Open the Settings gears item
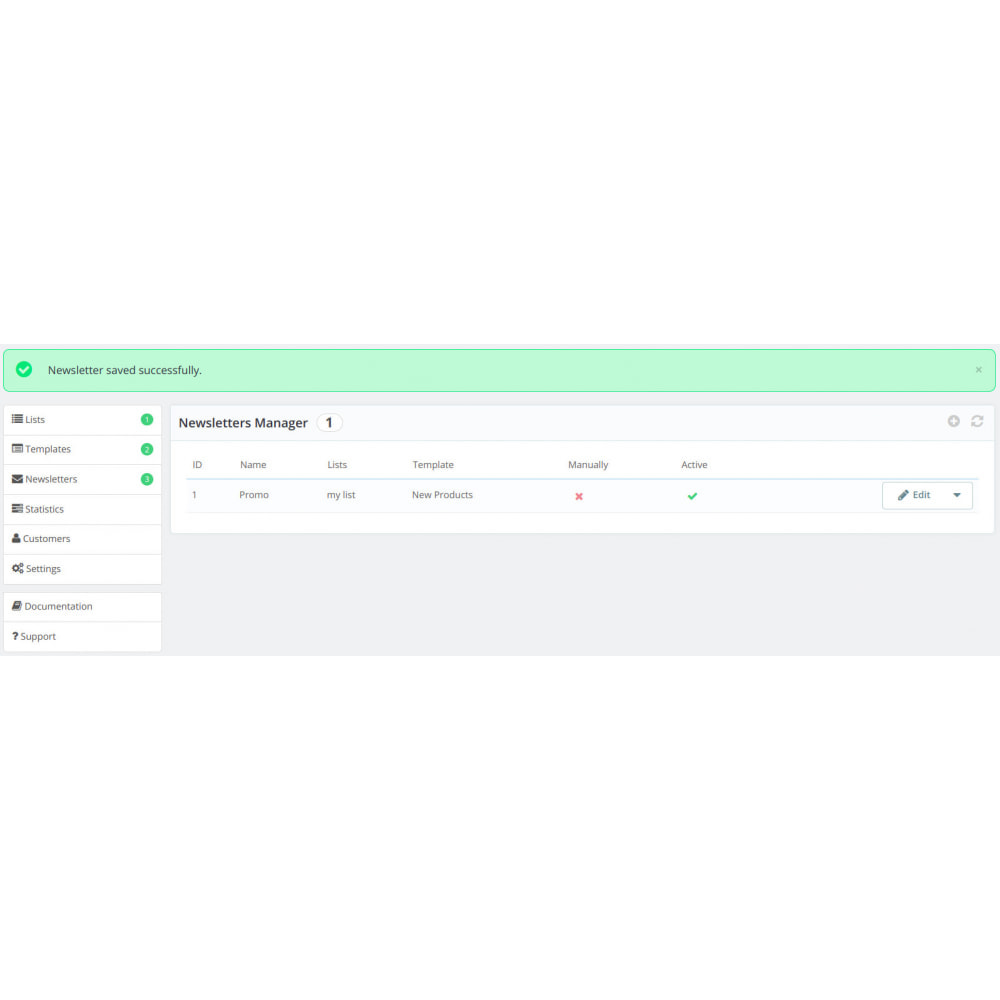 (x=43, y=569)
